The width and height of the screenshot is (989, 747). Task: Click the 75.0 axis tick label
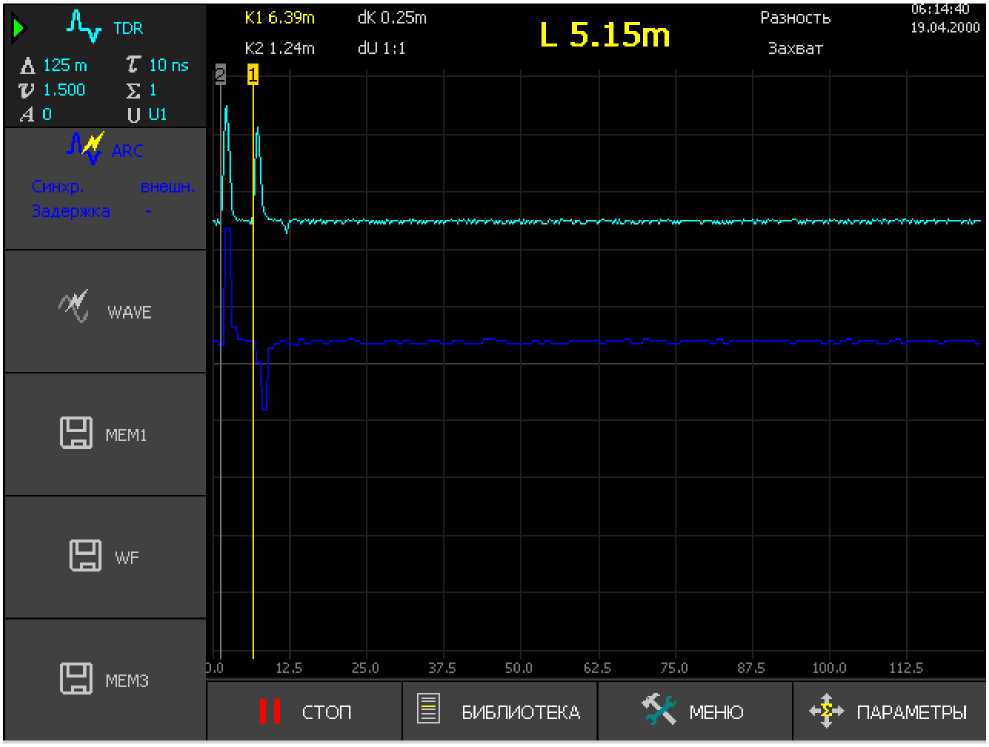pos(674,668)
